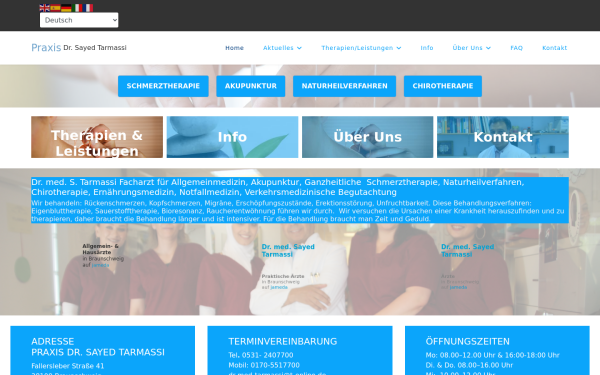The height and width of the screenshot is (375, 600).
Task: Expand the Therapien/Leistungen chevron arrow
Action: 399,48
